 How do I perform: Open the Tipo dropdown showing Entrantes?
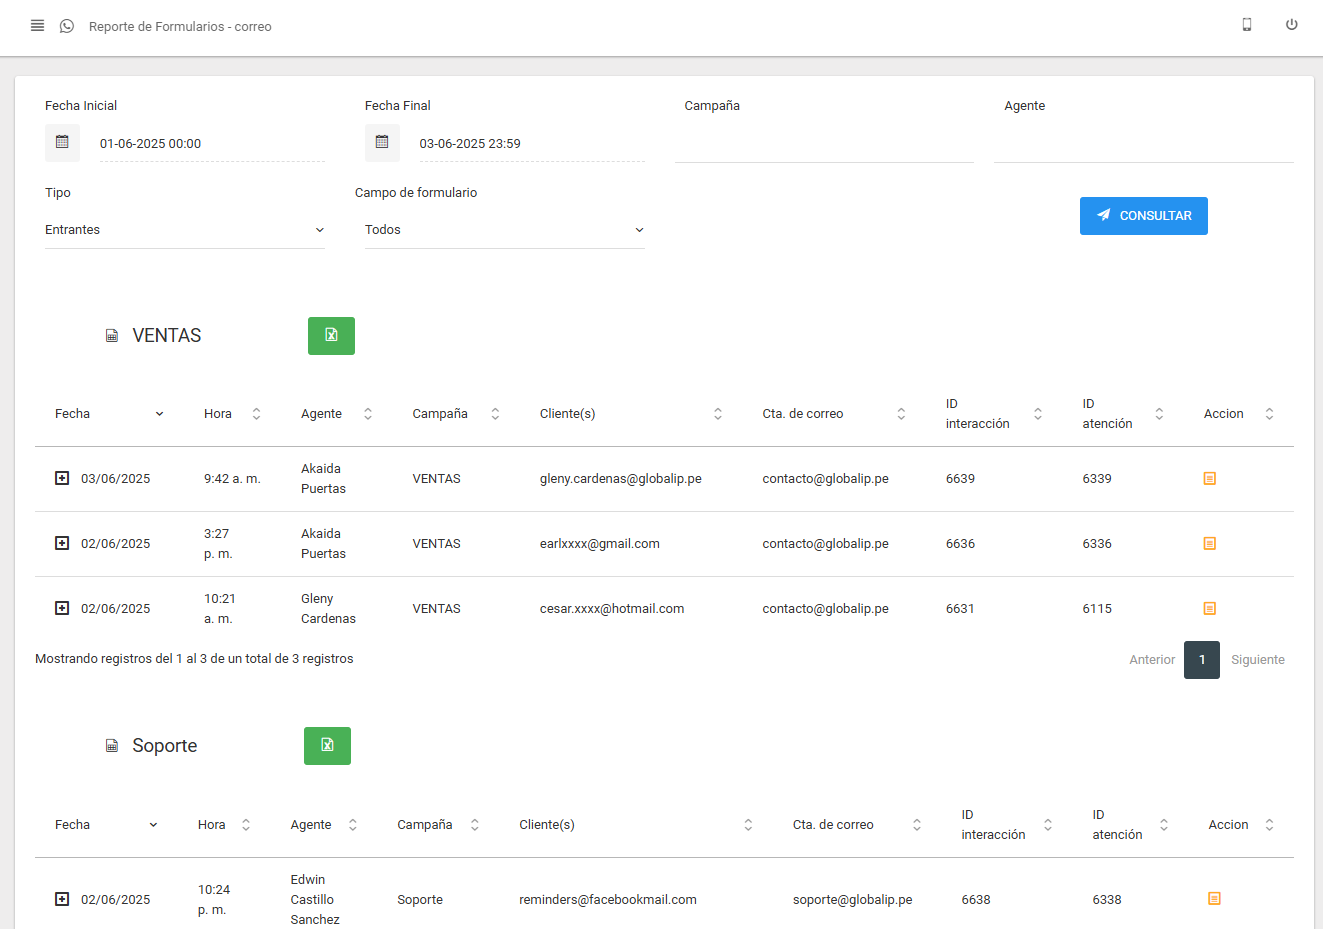coord(184,230)
